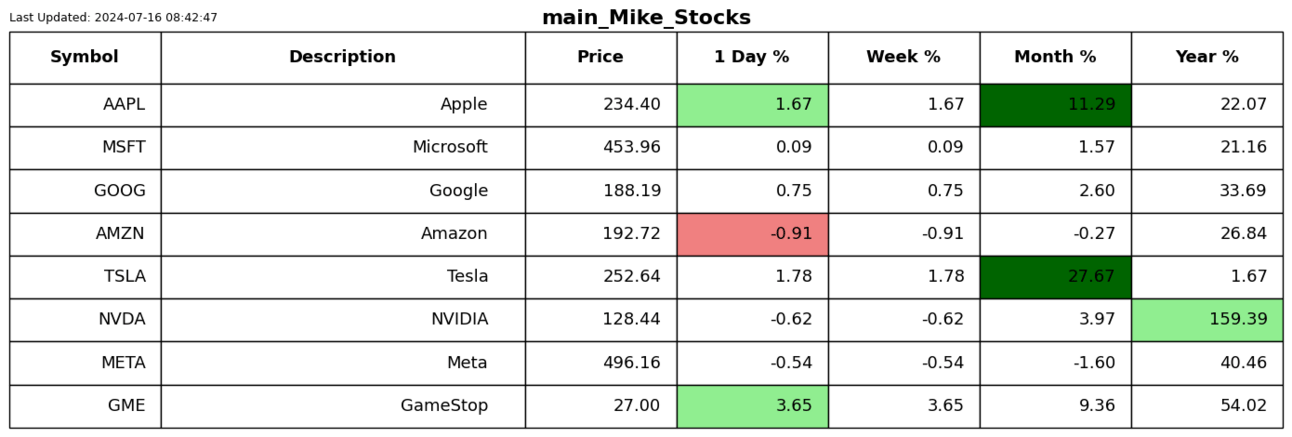Click the Price column header
Image resolution: width=1292 pixels, height=437 pixels.
point(601,57)
